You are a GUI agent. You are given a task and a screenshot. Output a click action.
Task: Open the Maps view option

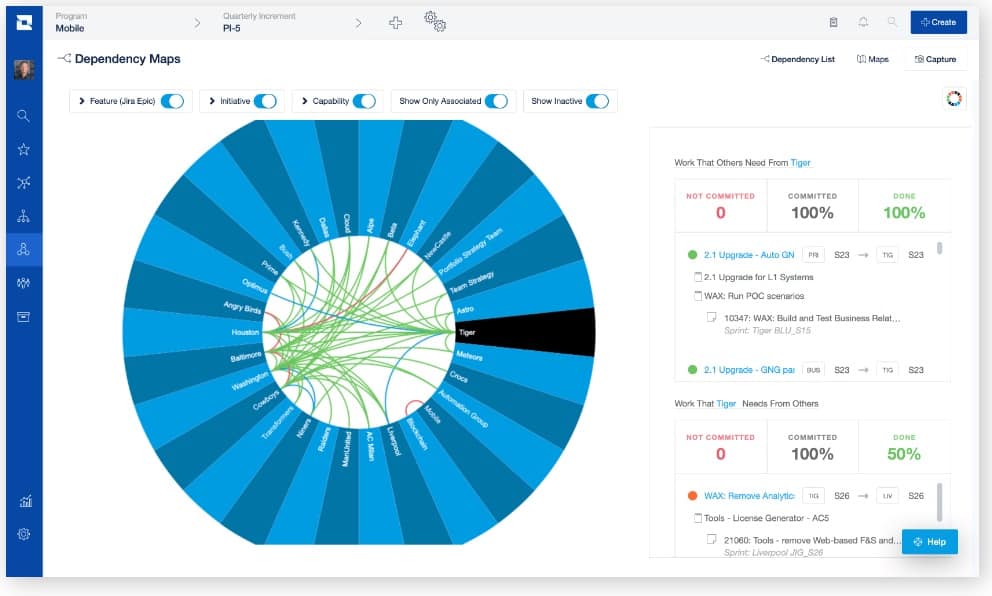tap(872, 59)
